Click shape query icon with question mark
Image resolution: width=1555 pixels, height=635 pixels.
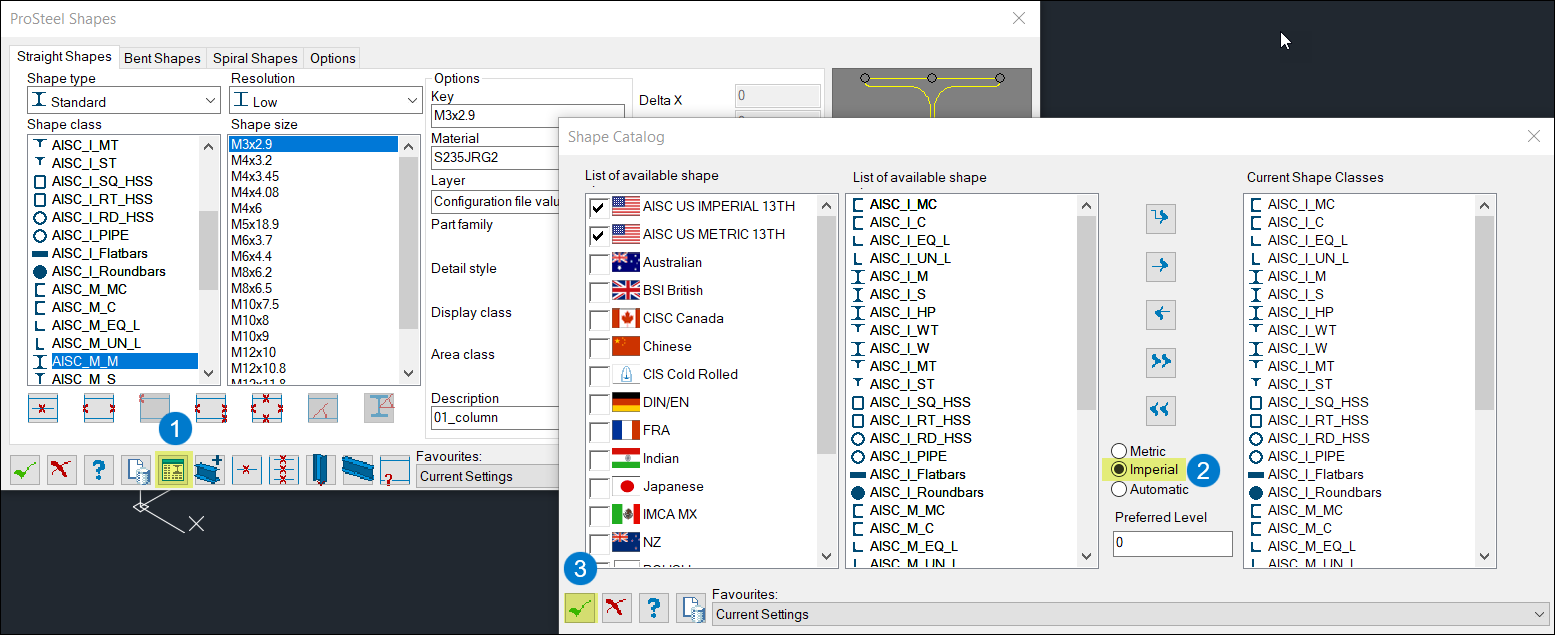(395, 469)
